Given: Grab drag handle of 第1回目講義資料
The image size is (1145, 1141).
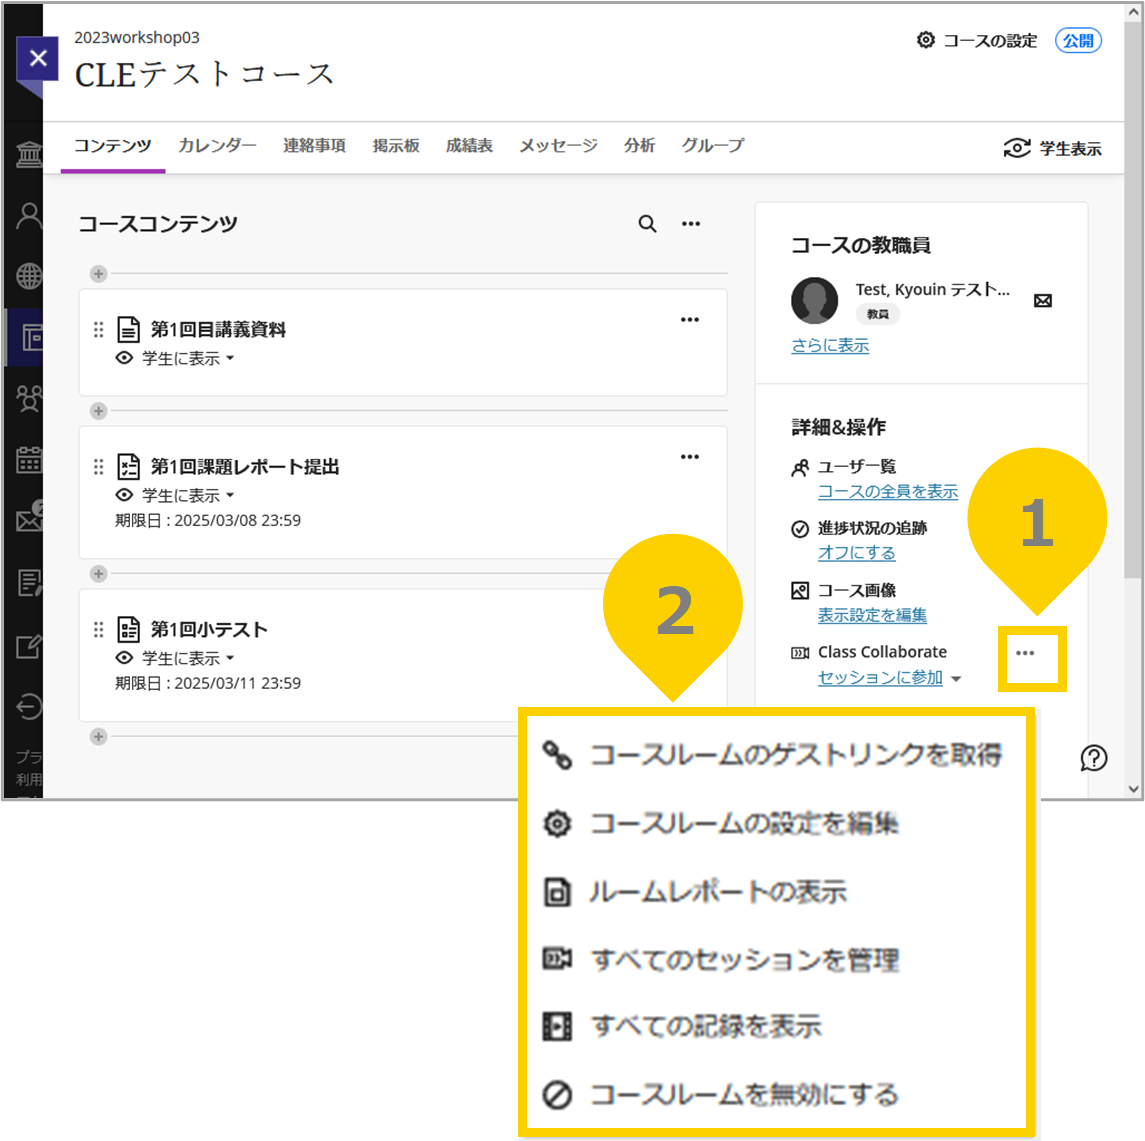Looking at the screenshot, I should coord(99,329).
